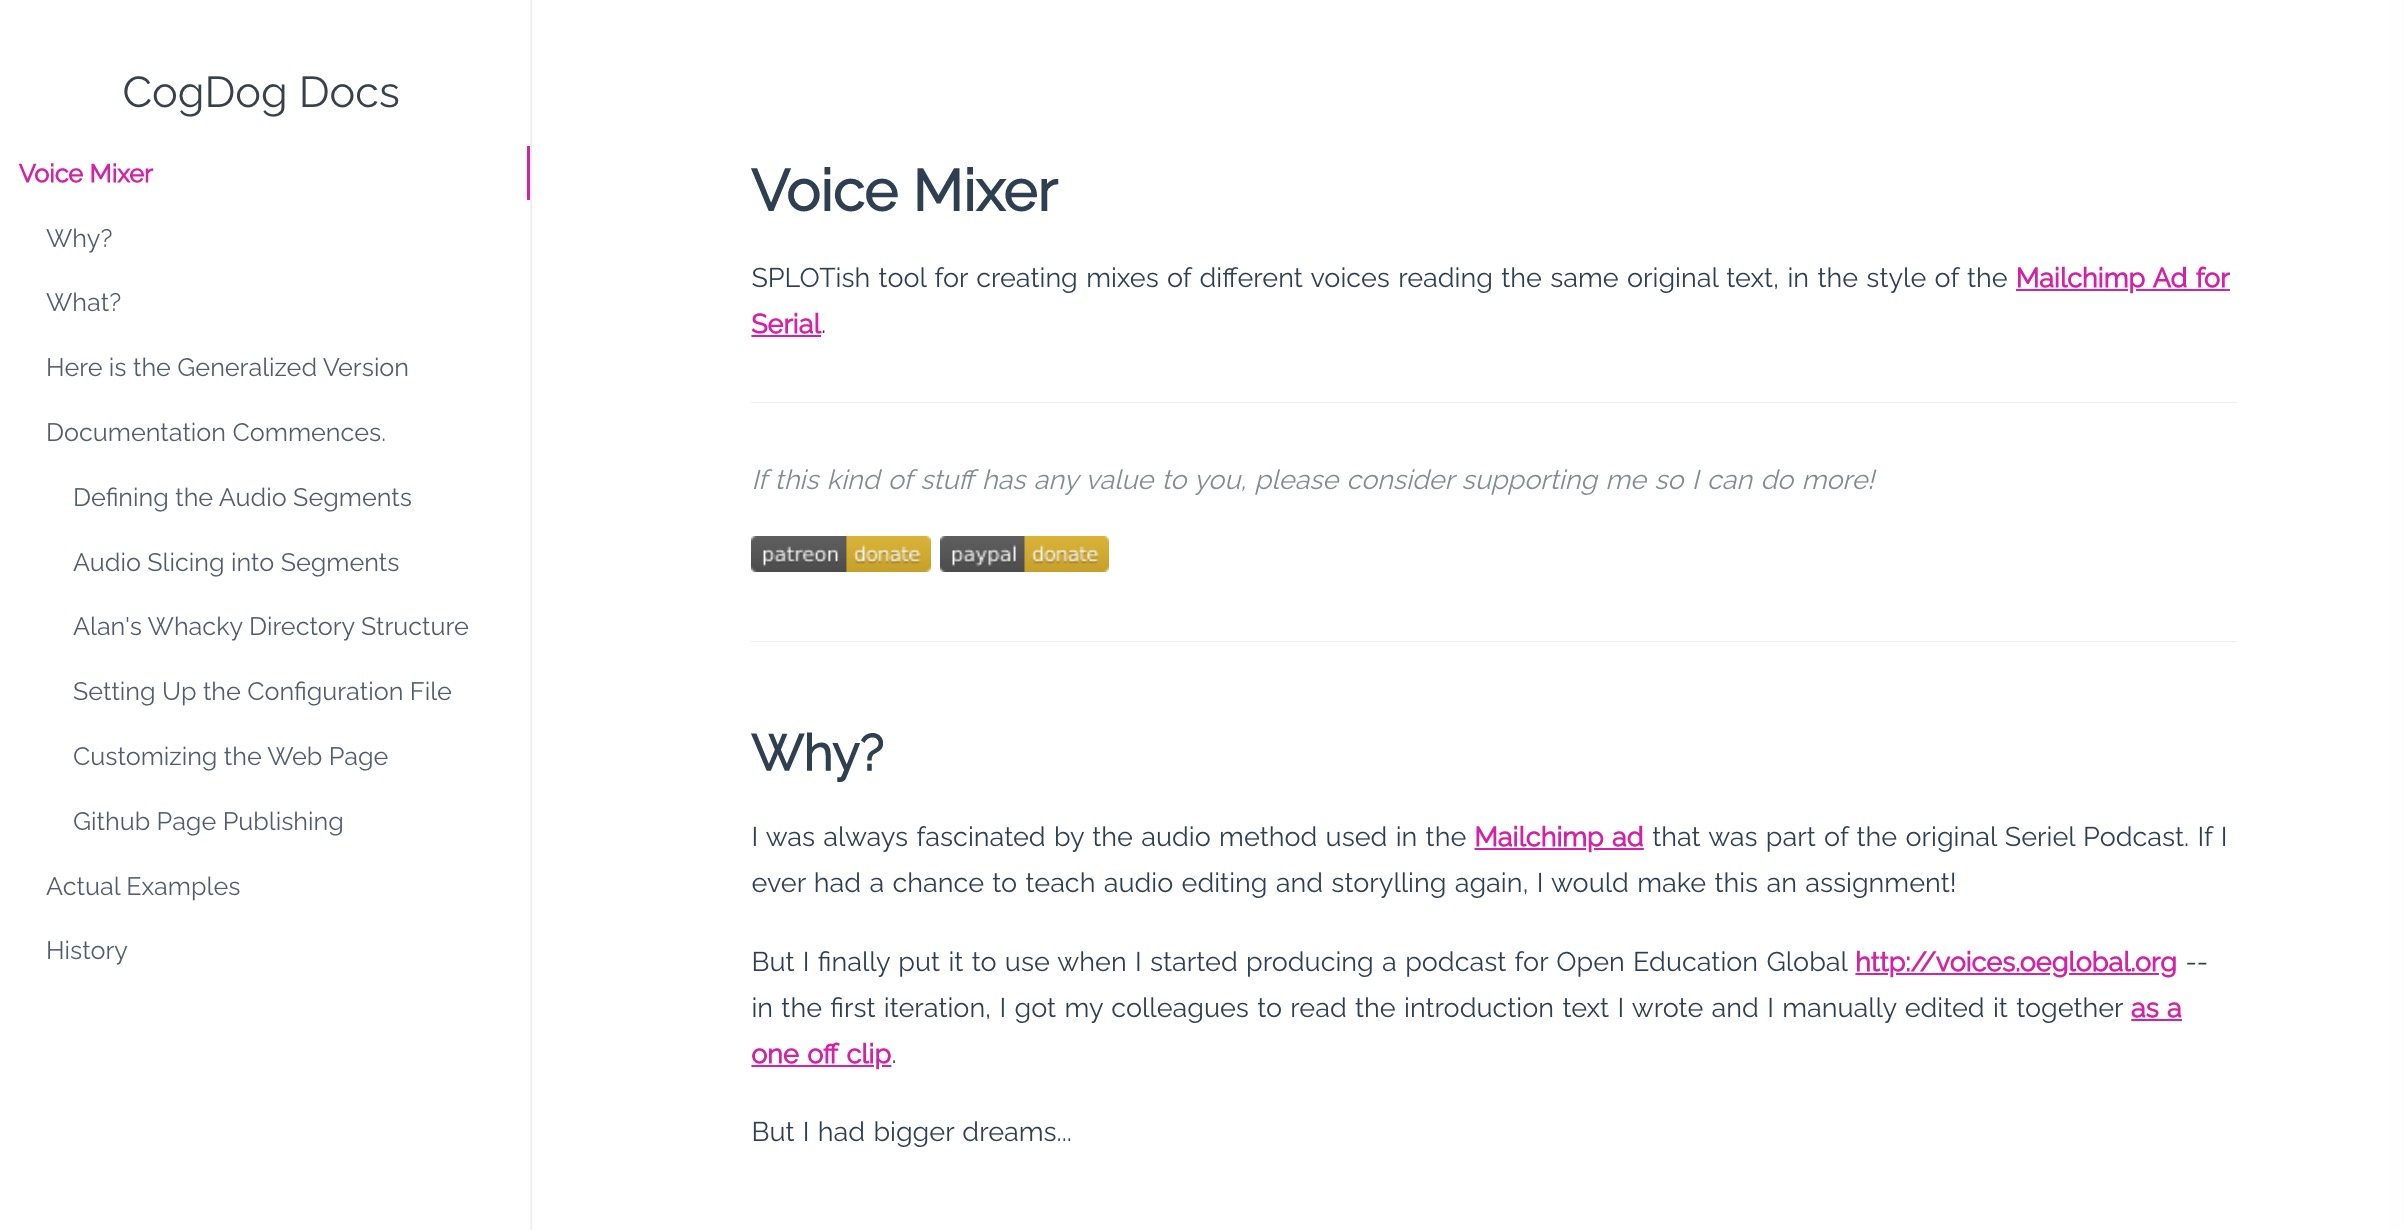
Task: Select Defining the Audio Segments
Action: click(242, 498)
